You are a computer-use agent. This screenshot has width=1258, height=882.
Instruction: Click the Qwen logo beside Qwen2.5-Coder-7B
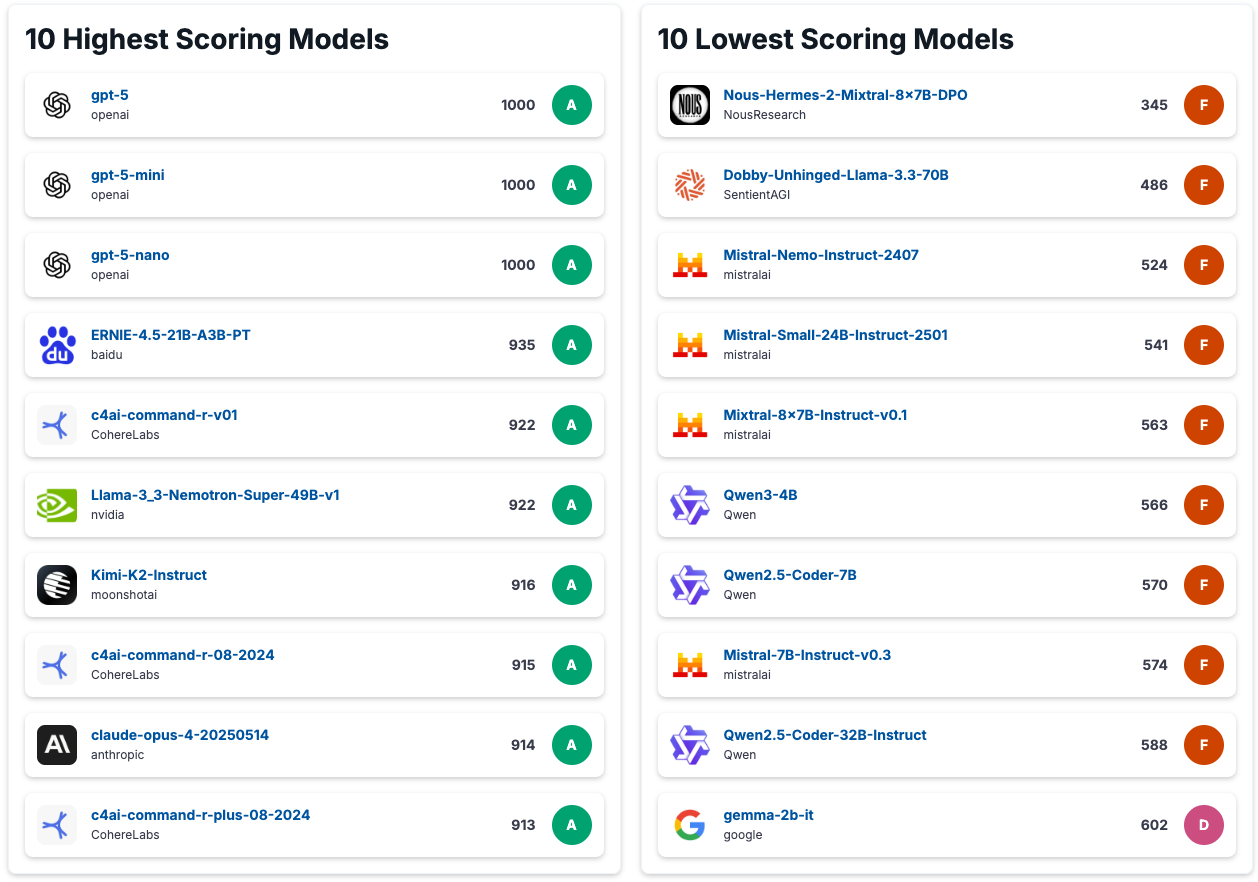coord(690,585)
